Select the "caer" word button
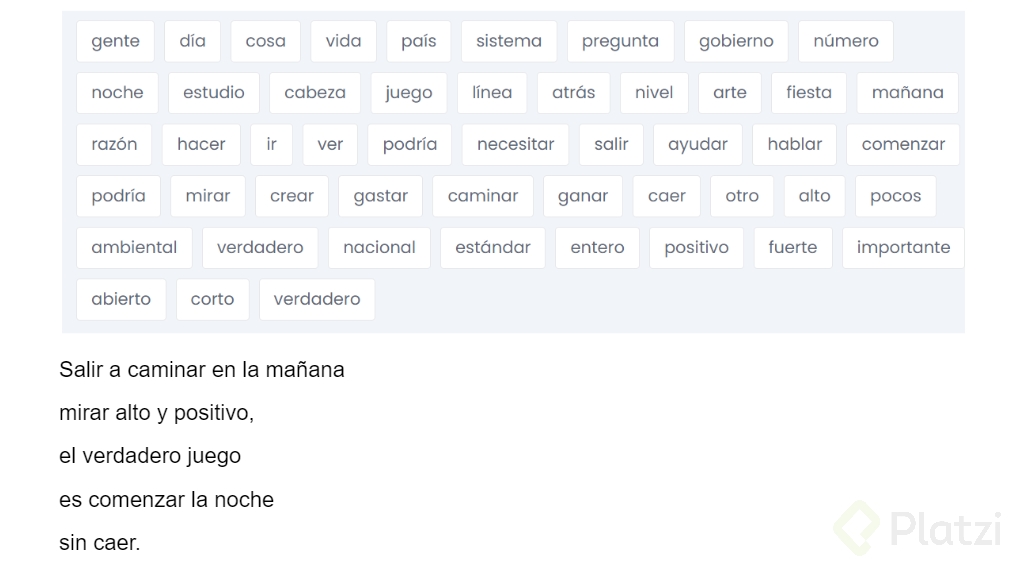1012x562 pixels. click(x=666, y=196)
